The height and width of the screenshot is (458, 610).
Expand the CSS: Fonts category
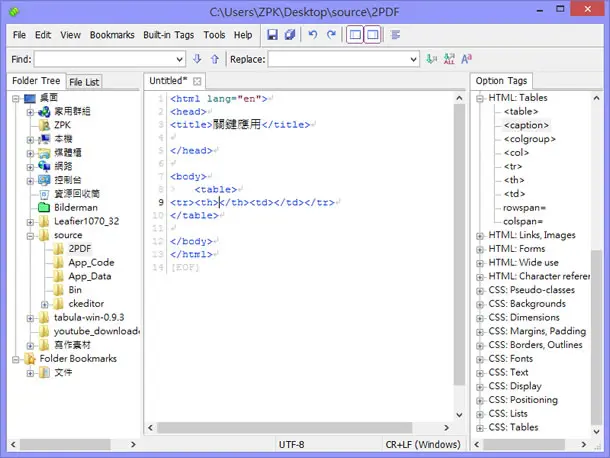click(x=480, y=359)
